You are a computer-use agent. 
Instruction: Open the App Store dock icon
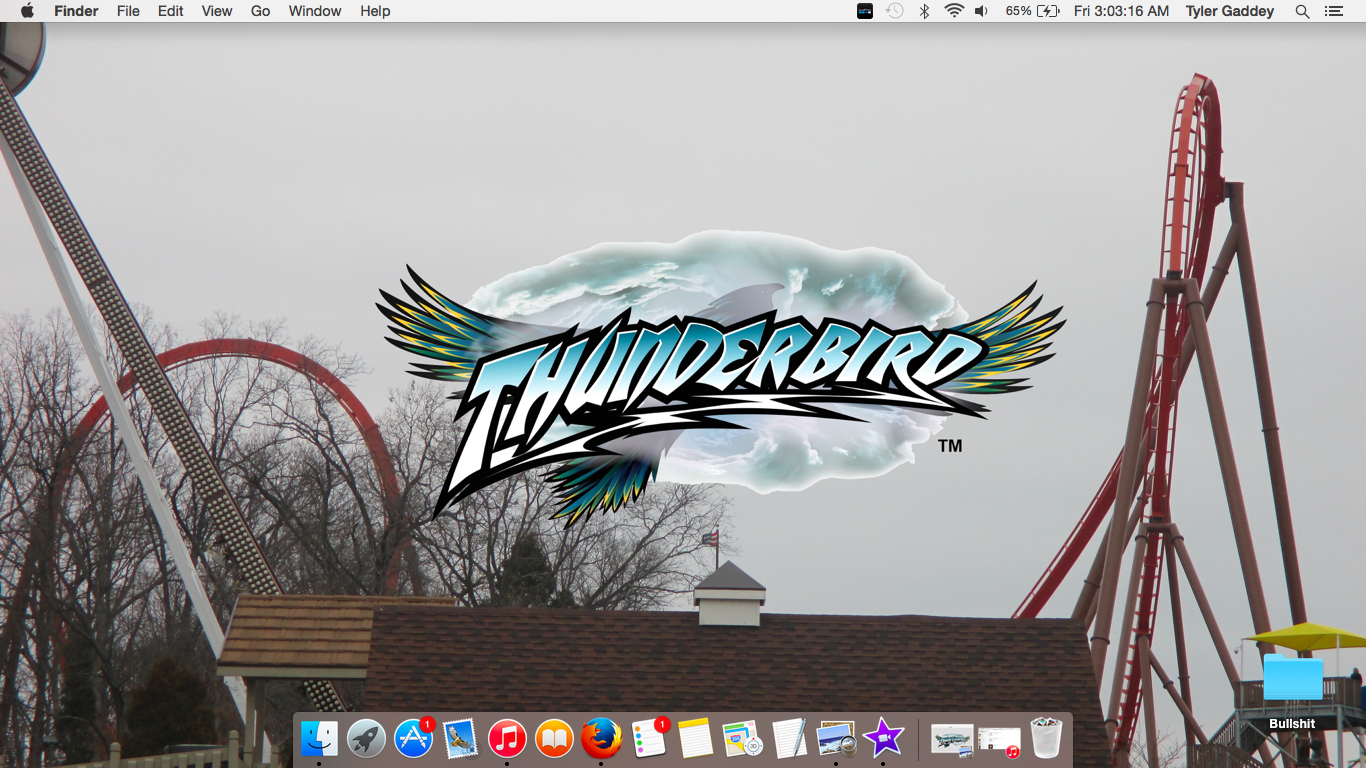click(x=413, y=739)
